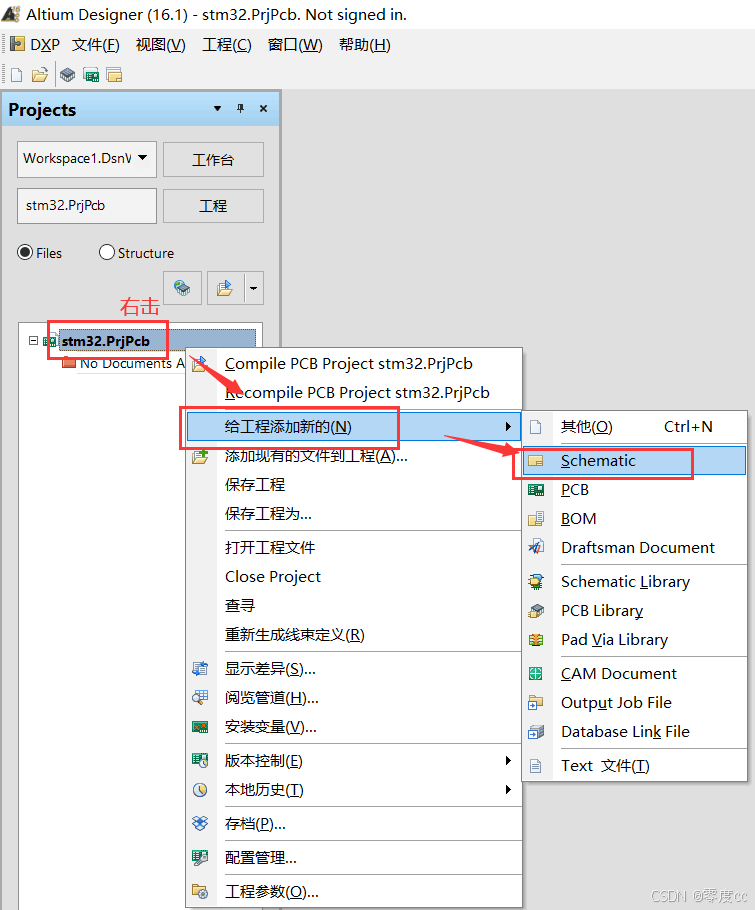Screen dimensions: 755x910
Task: Select the Structure radio button
Action: 107,252
